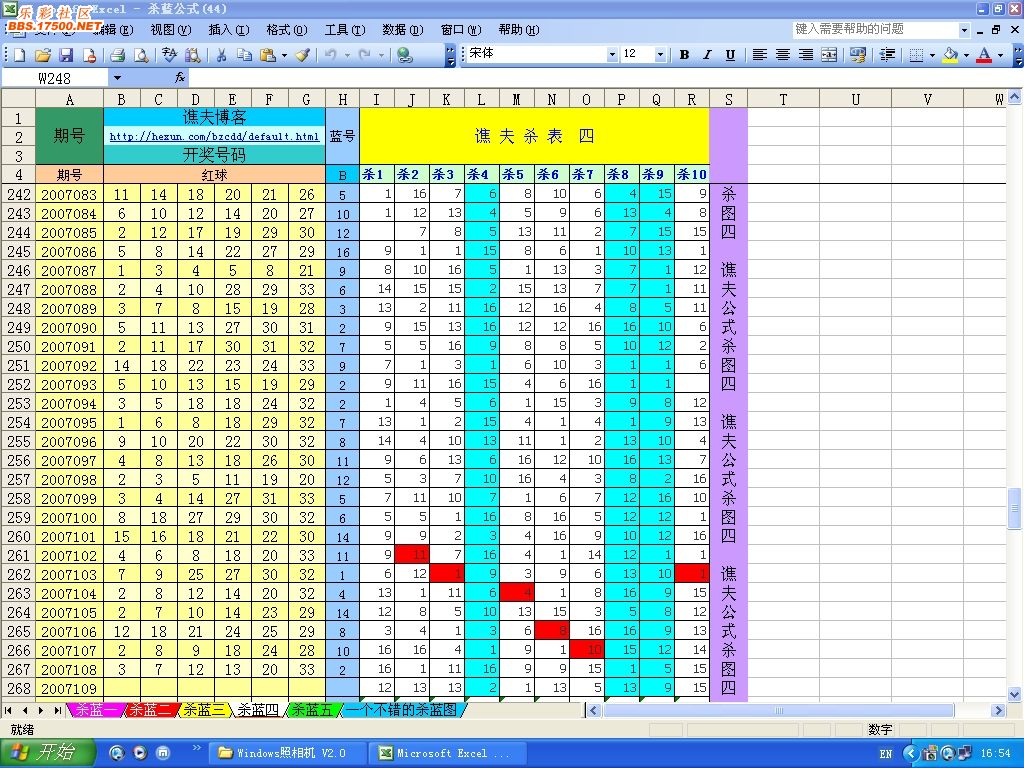
Task: Apply Merge and Center to cells
Action: [829, 55]
